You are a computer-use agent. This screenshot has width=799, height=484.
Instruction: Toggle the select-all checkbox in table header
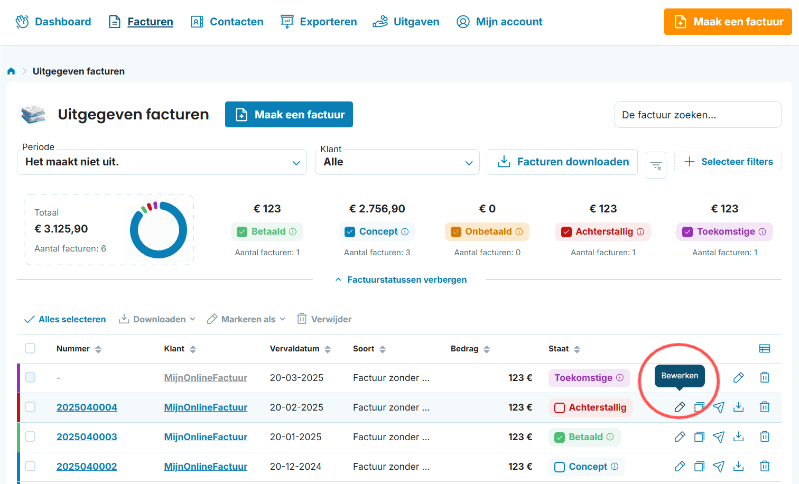point(30,348)
